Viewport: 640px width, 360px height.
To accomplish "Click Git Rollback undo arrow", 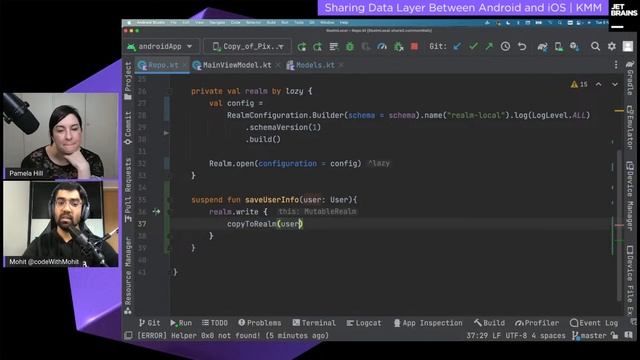I will (522, 47).
